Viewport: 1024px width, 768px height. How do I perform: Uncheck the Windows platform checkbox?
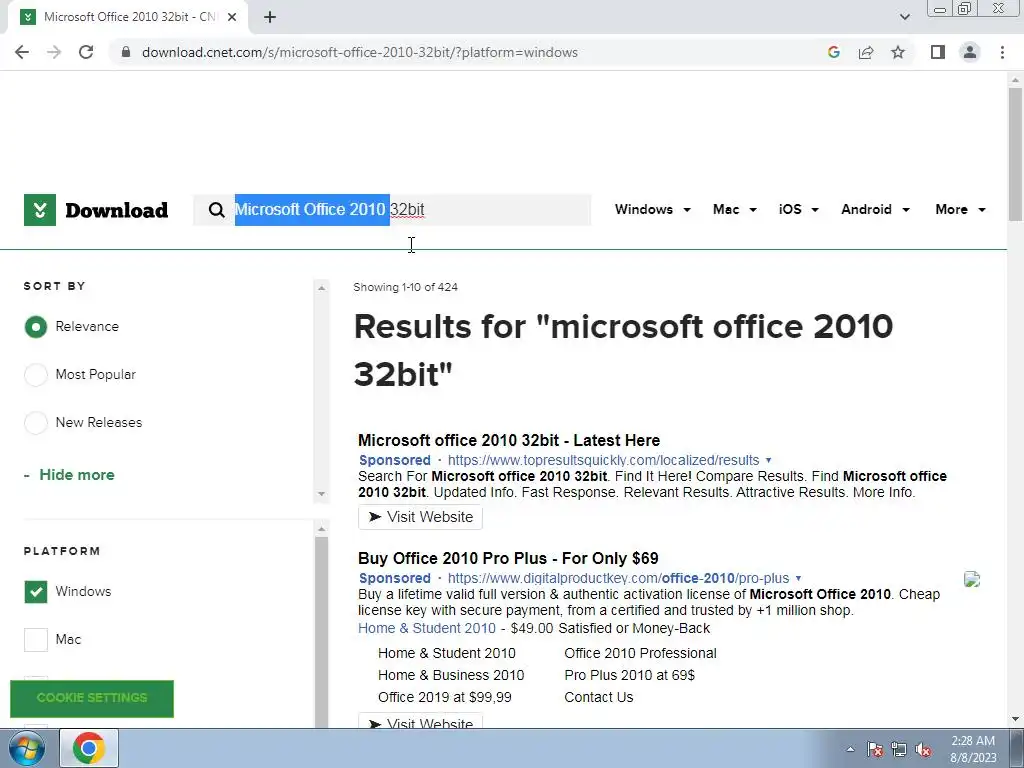pyautogui.click(x=36, y=592)
